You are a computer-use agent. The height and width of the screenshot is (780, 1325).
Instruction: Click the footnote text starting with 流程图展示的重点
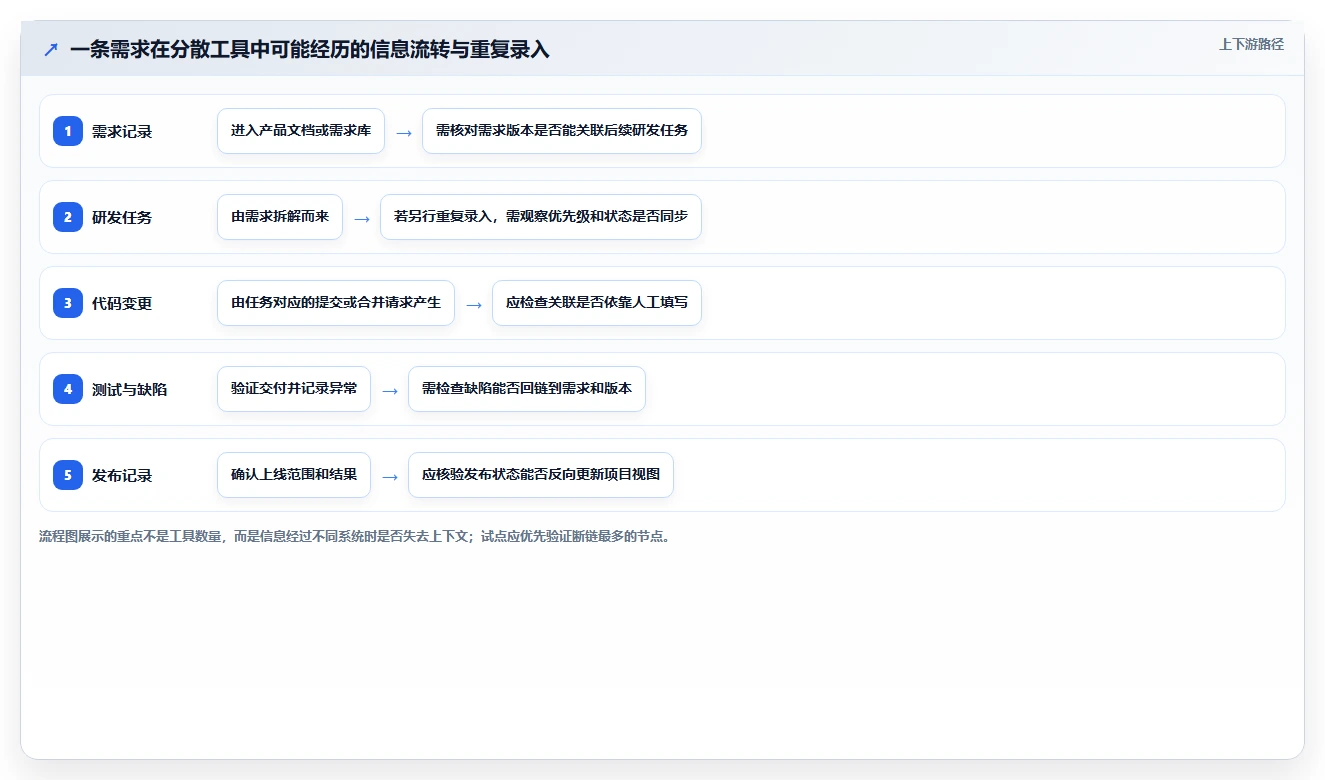pos(355,536)
